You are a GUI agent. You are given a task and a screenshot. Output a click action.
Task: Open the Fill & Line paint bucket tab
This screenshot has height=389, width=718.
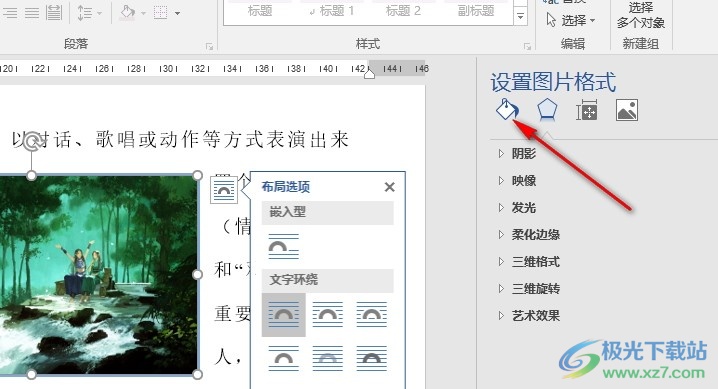507,110
